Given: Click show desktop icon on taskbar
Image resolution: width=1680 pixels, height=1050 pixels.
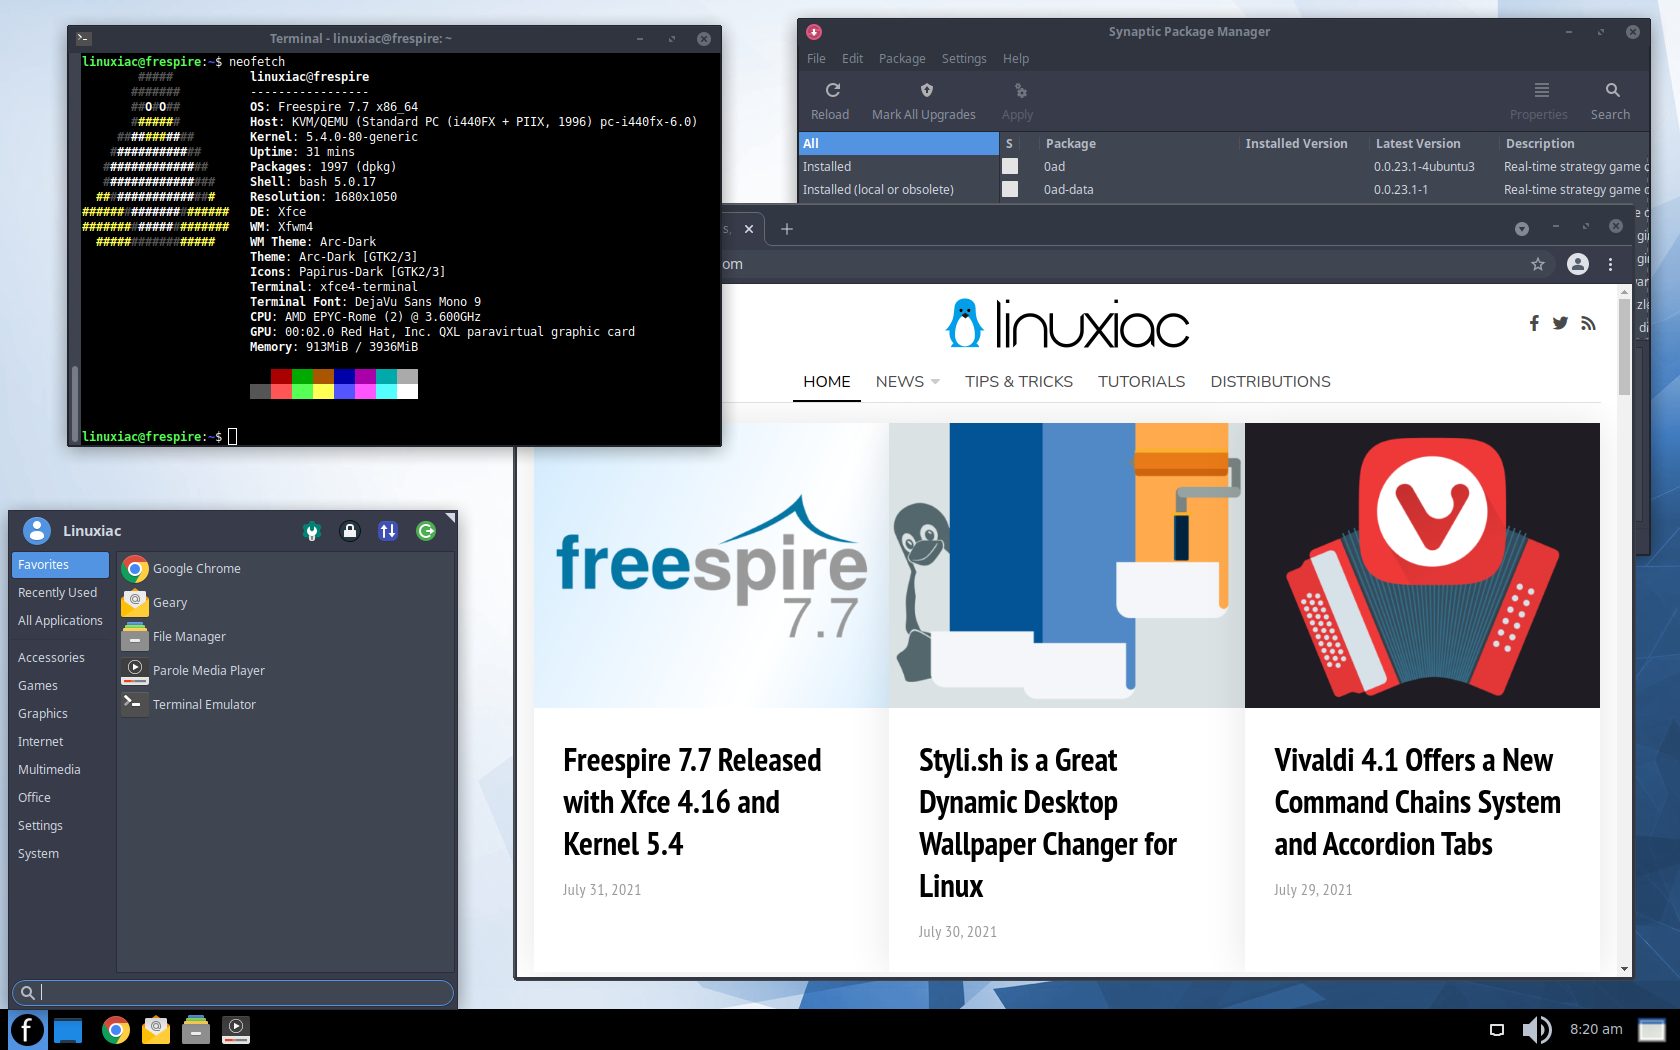Looking at the screenshot, I should click(68, 1030).
